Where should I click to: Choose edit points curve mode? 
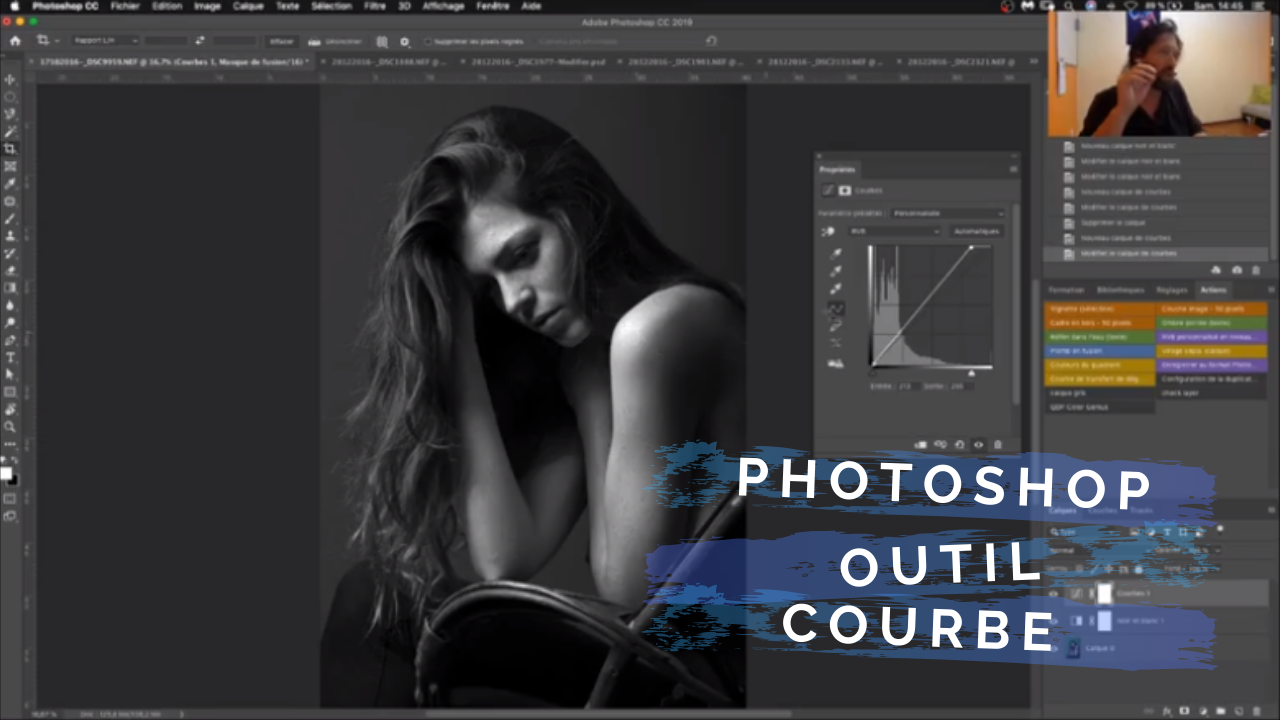coord(836,308)
